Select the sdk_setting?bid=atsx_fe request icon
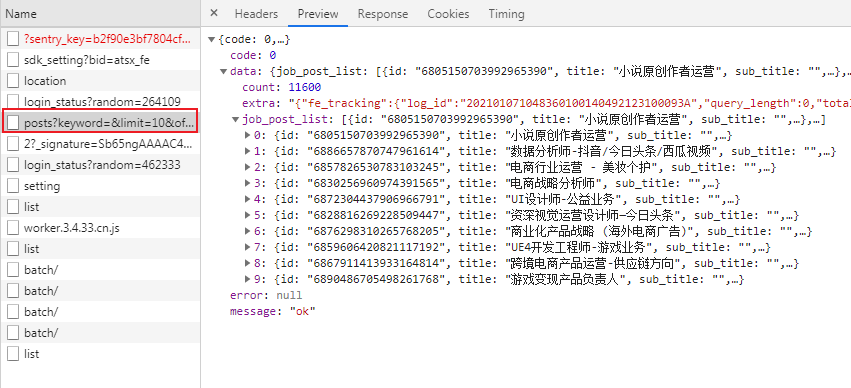 click(13, 60)
